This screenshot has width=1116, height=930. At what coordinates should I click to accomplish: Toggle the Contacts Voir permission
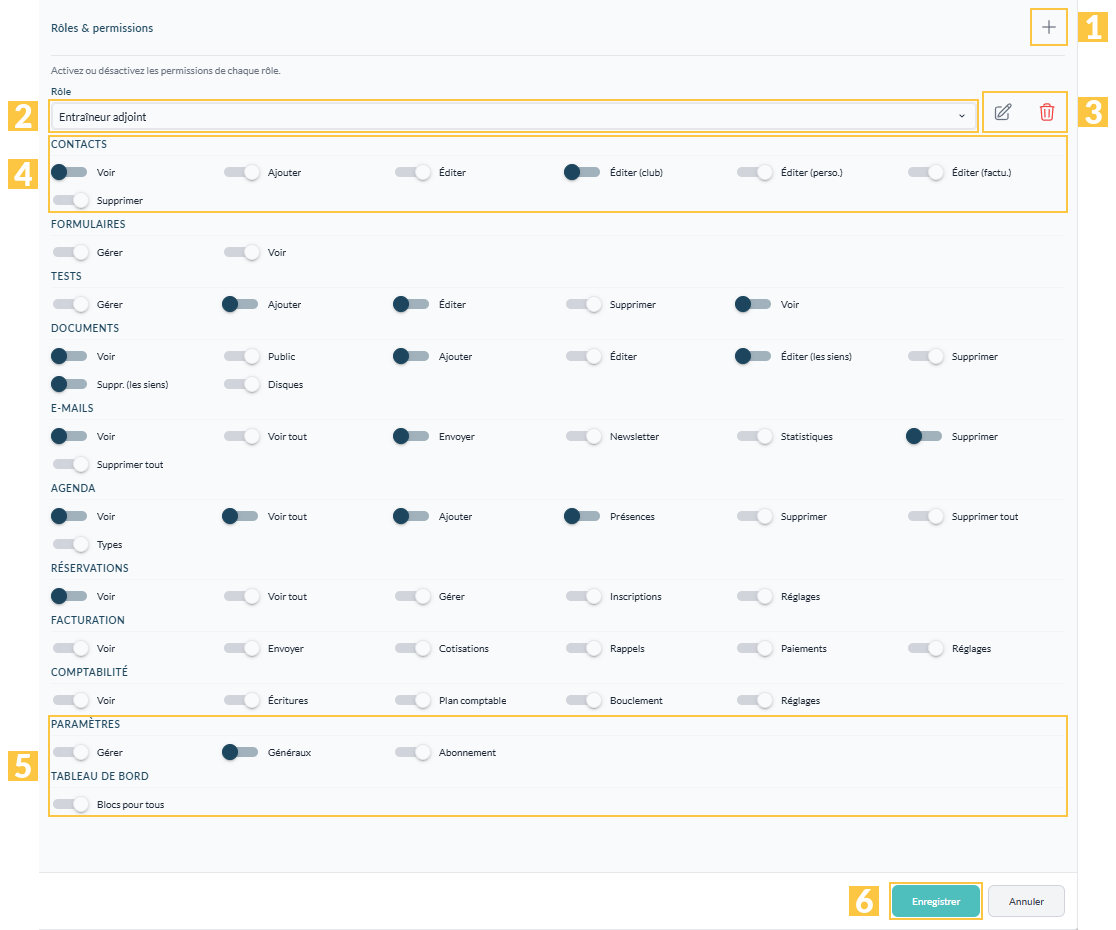(x=70, y=172)
